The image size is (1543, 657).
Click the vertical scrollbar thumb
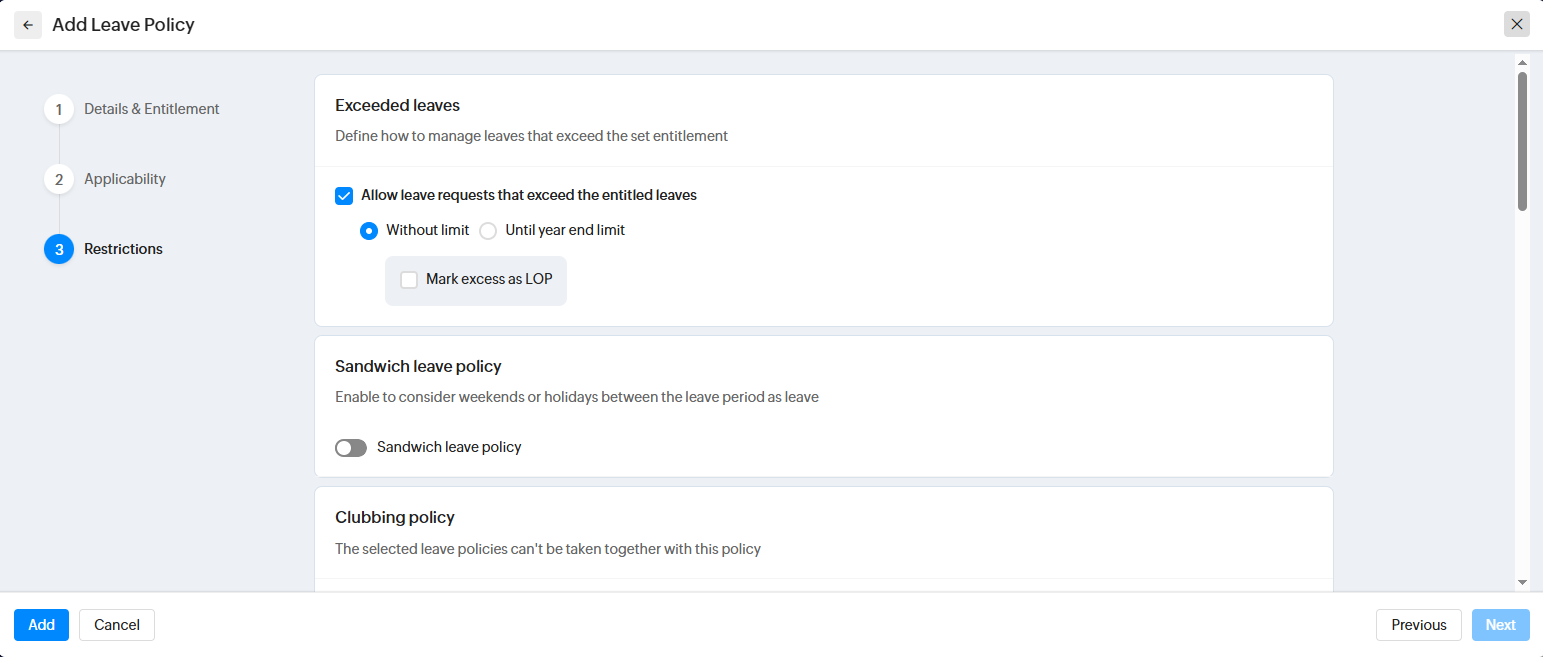click(x=1522, y=140)
